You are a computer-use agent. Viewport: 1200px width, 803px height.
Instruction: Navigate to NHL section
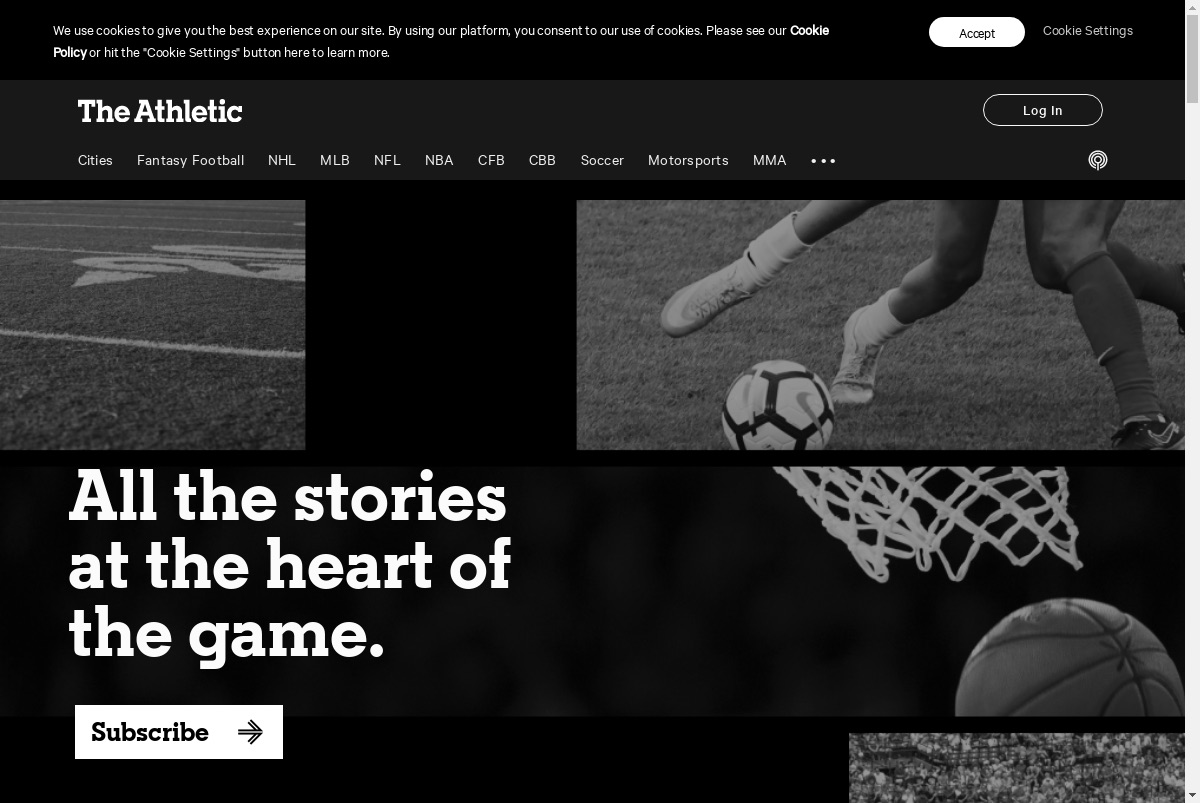click(282, 160)
